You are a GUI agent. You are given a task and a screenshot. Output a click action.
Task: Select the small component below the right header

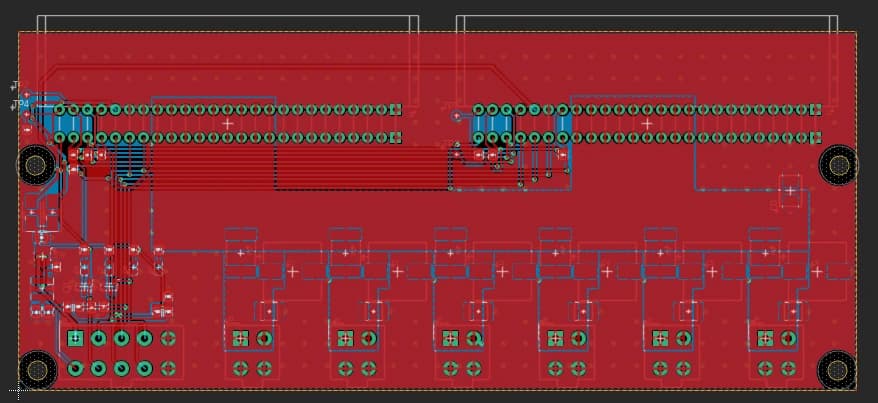[x=790, y=191]
